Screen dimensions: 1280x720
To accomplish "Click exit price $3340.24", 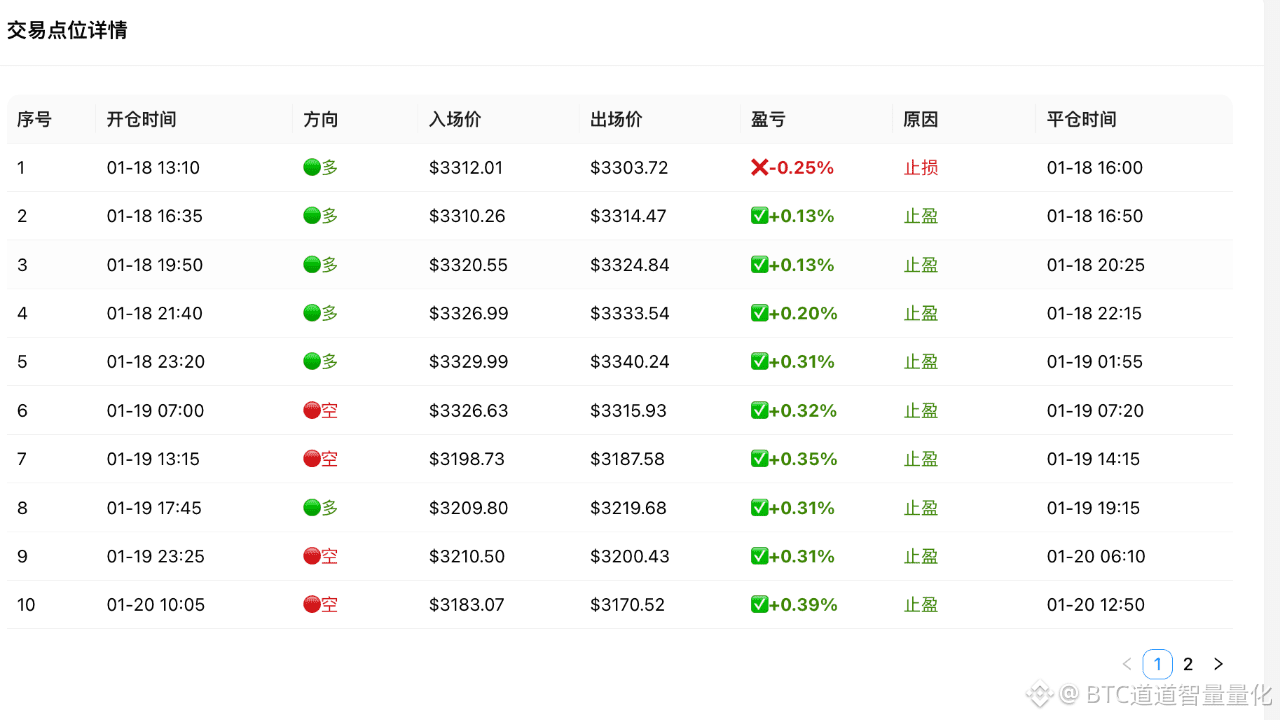I will coord(630,362).
